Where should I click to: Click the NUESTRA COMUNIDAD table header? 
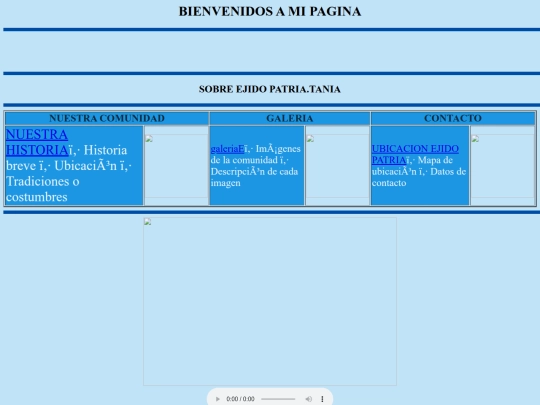pyautogui.click(x=107, y=118)
